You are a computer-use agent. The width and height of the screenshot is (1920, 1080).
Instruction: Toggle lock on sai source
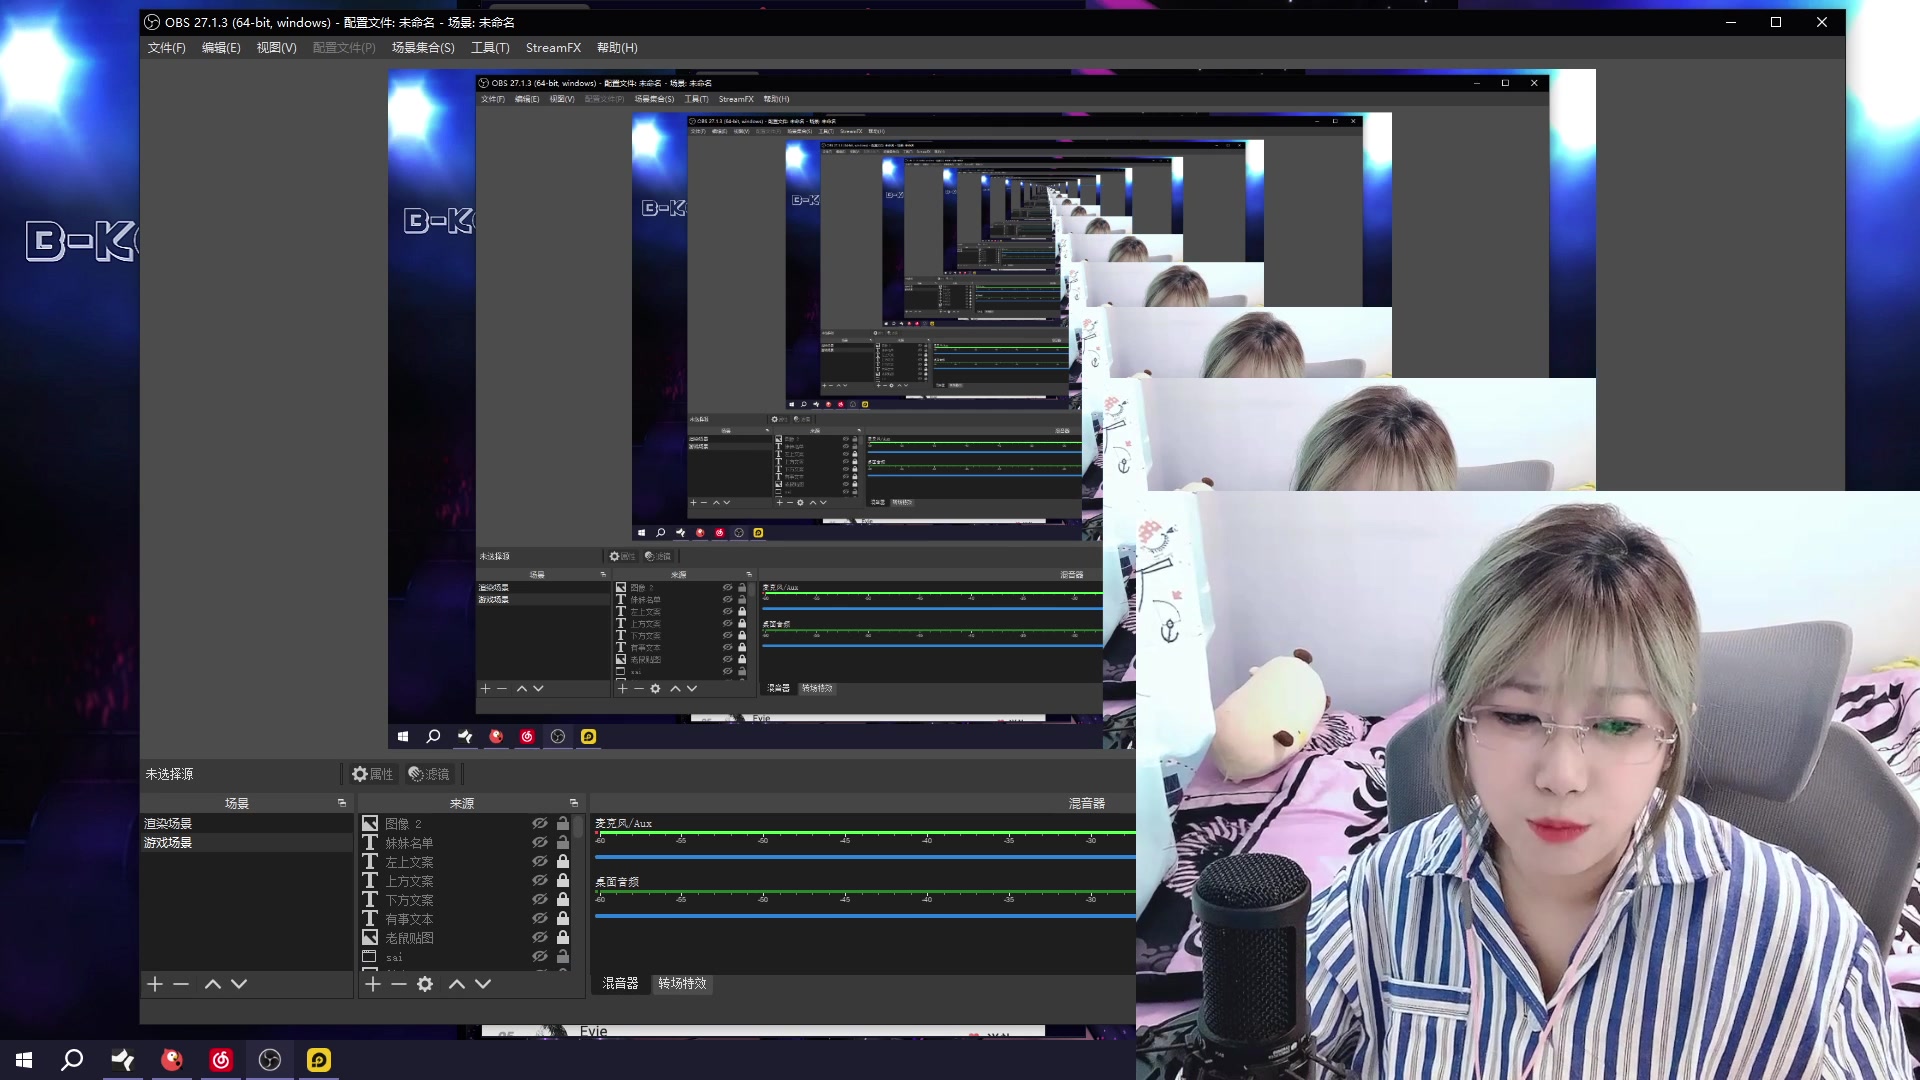563,956
